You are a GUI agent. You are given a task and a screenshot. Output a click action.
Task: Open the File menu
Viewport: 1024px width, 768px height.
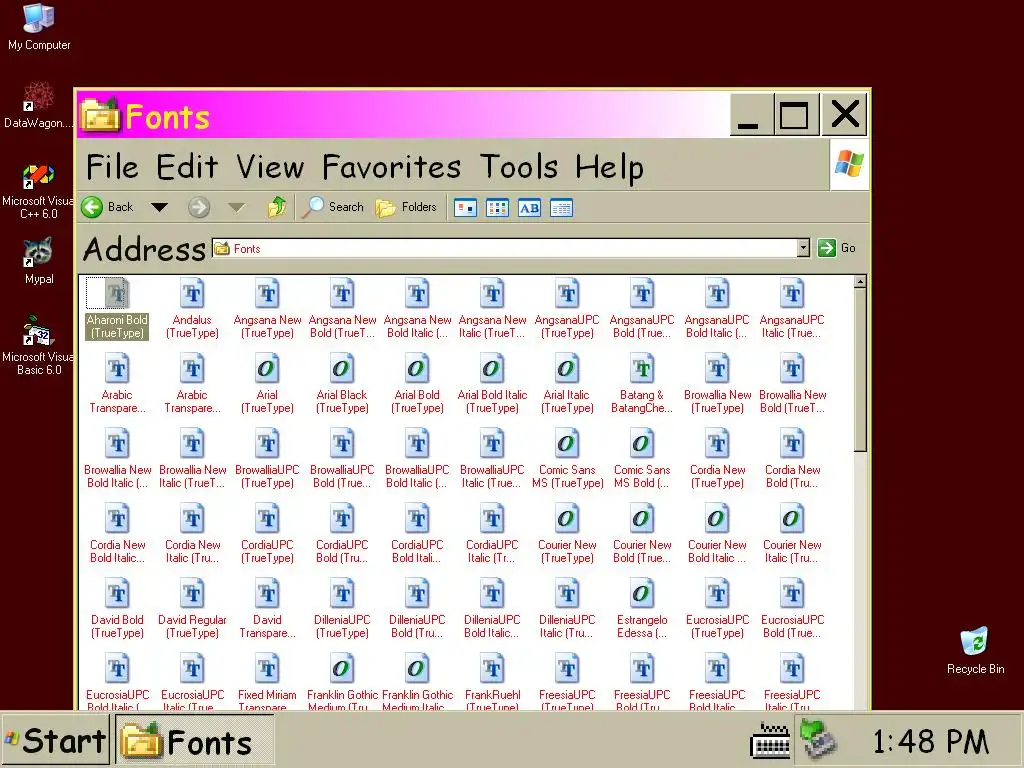coord(112,167)
